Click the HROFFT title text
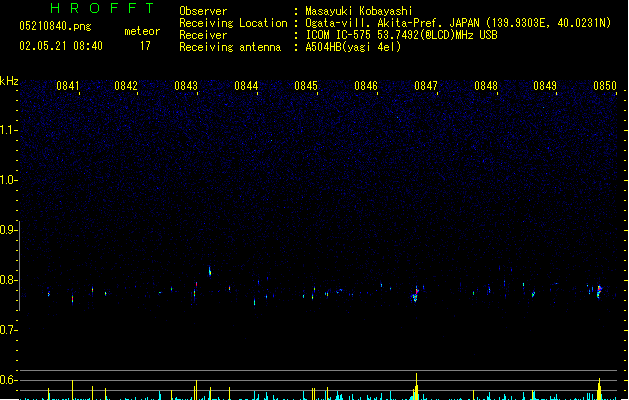Viewport: 629px width, 400px height. point(102,8)
